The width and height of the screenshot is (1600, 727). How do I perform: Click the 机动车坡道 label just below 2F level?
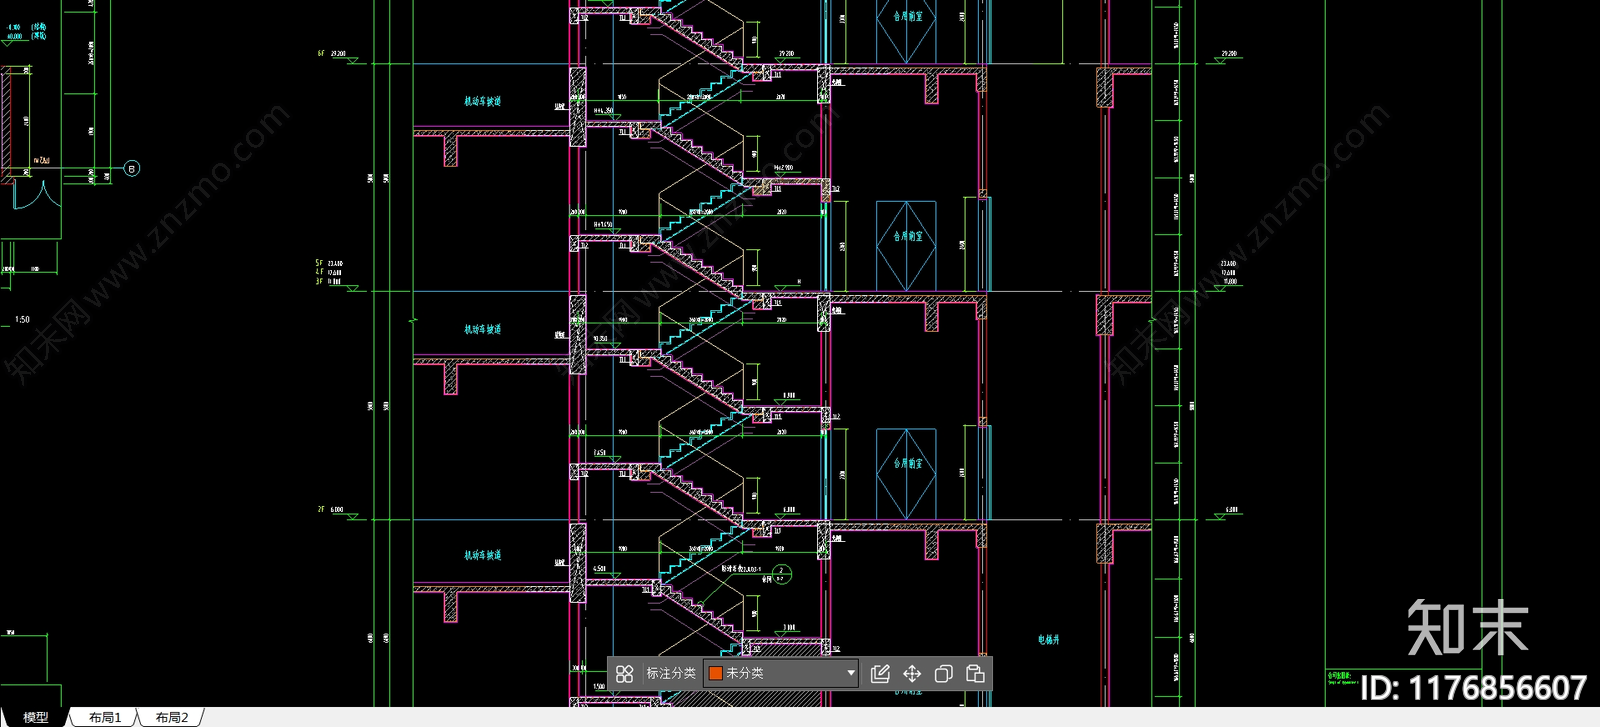tap(482, 556)
